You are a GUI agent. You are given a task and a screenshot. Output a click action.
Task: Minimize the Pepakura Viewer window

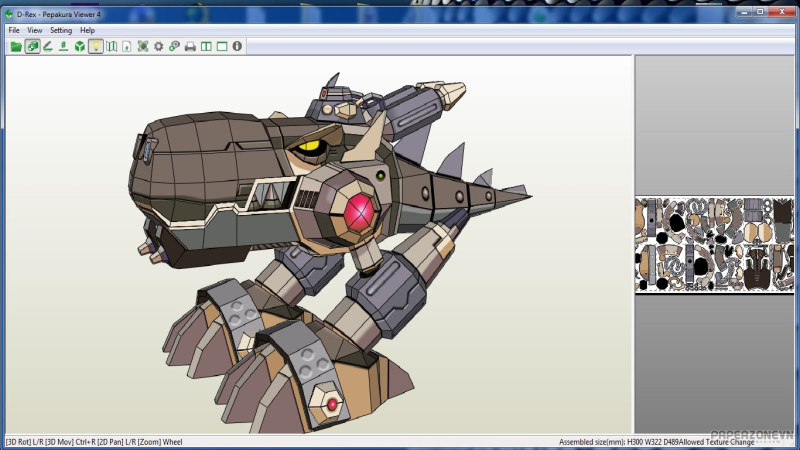pyautogui.click(x=744, y=12)
